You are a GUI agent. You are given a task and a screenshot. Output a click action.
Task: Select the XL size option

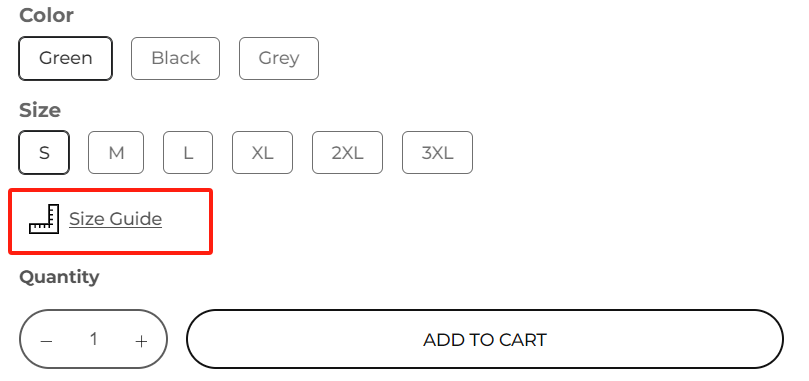tap(262, 153)
